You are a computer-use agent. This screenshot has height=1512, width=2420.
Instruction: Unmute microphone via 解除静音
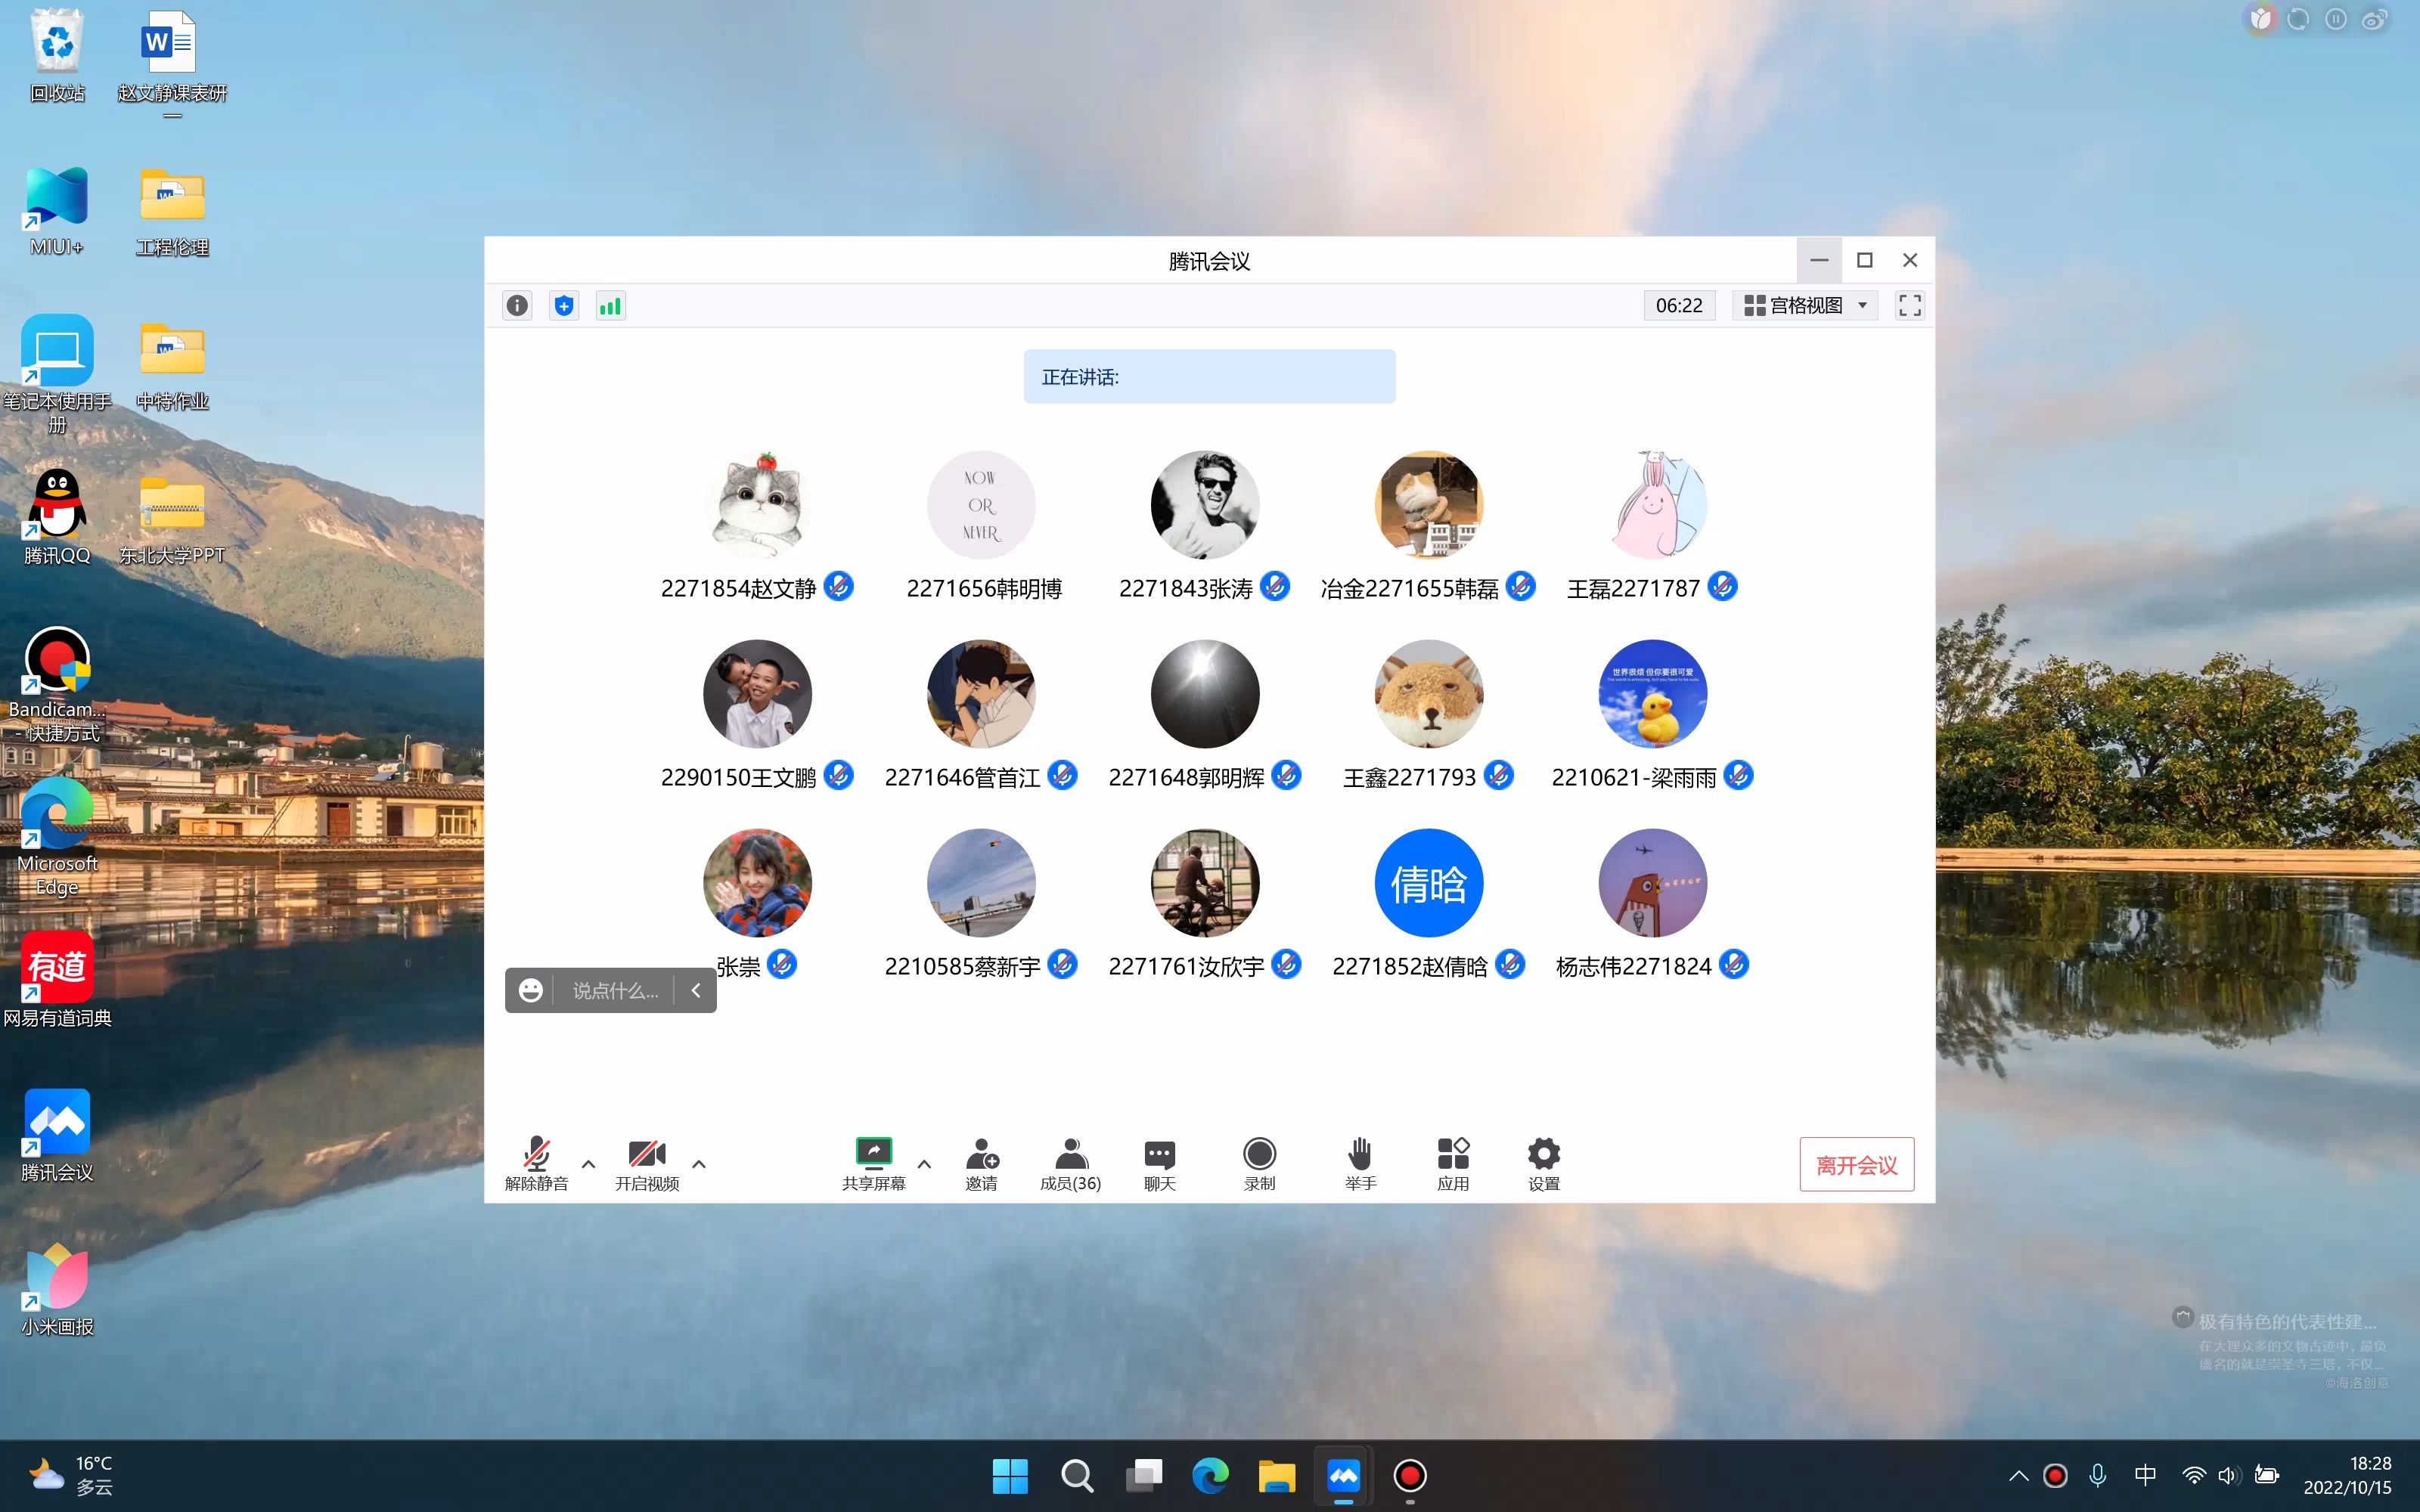[537, 1164]
